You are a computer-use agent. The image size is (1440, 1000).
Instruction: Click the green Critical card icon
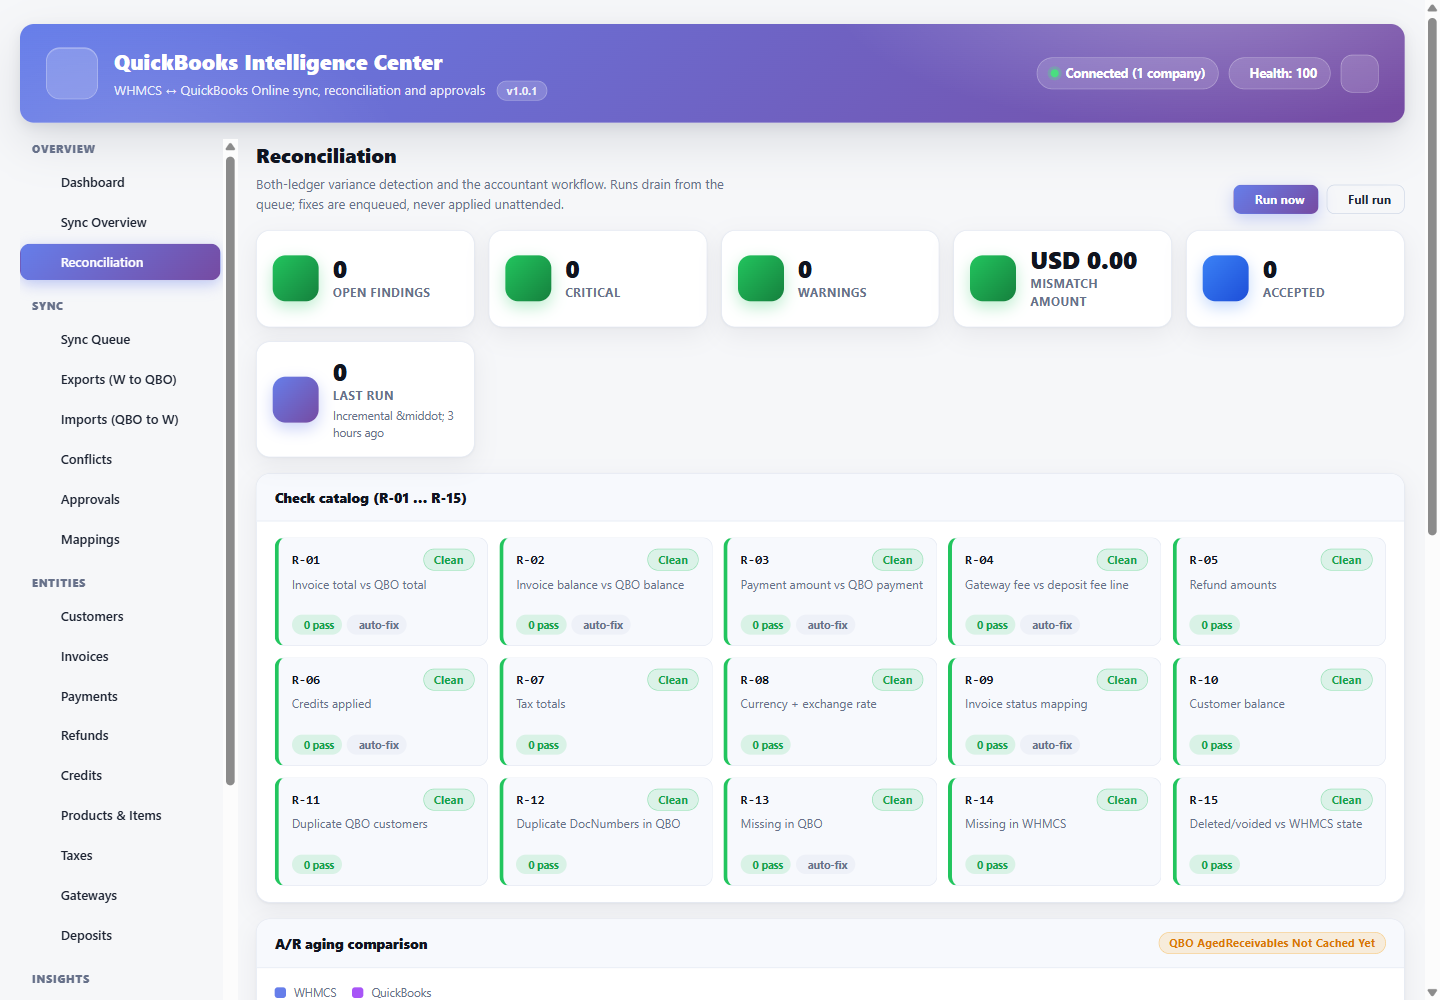coord(528,278)
